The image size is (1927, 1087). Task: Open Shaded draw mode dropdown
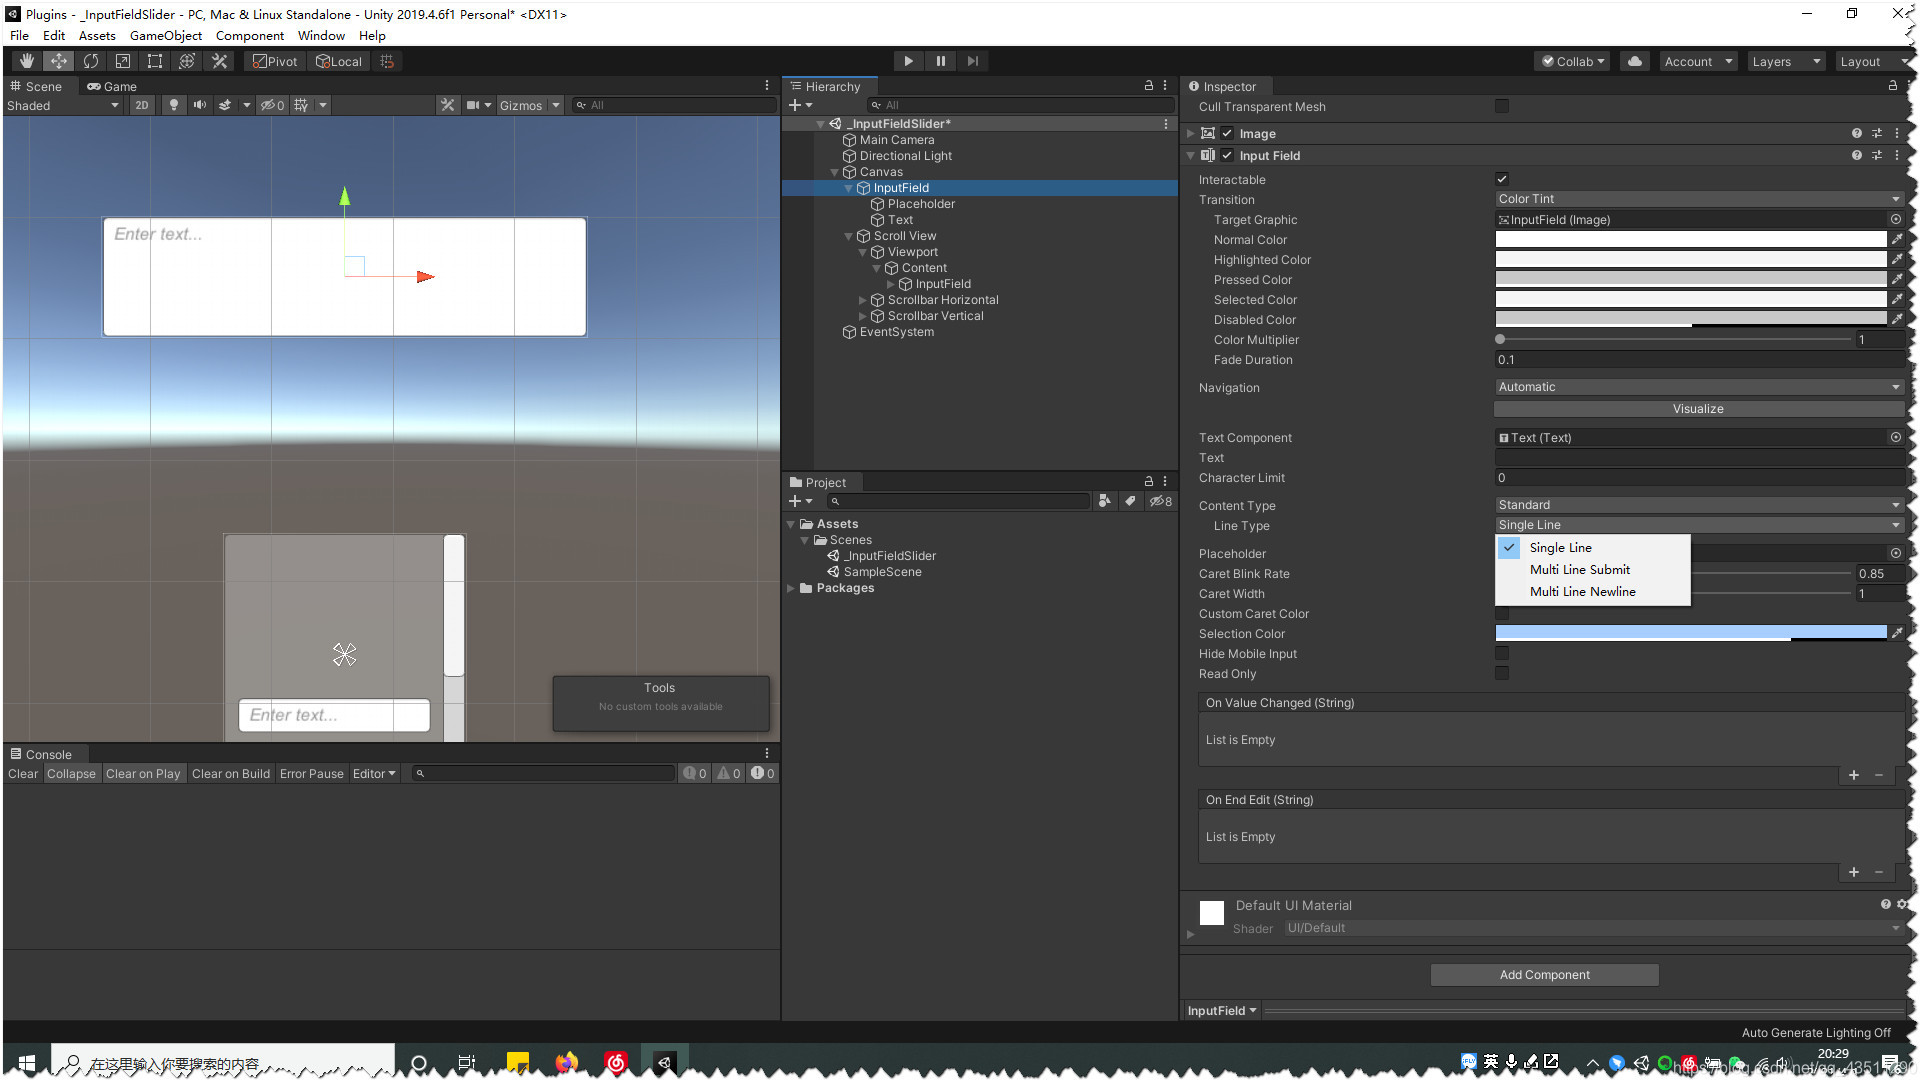[x=63, y=105]
